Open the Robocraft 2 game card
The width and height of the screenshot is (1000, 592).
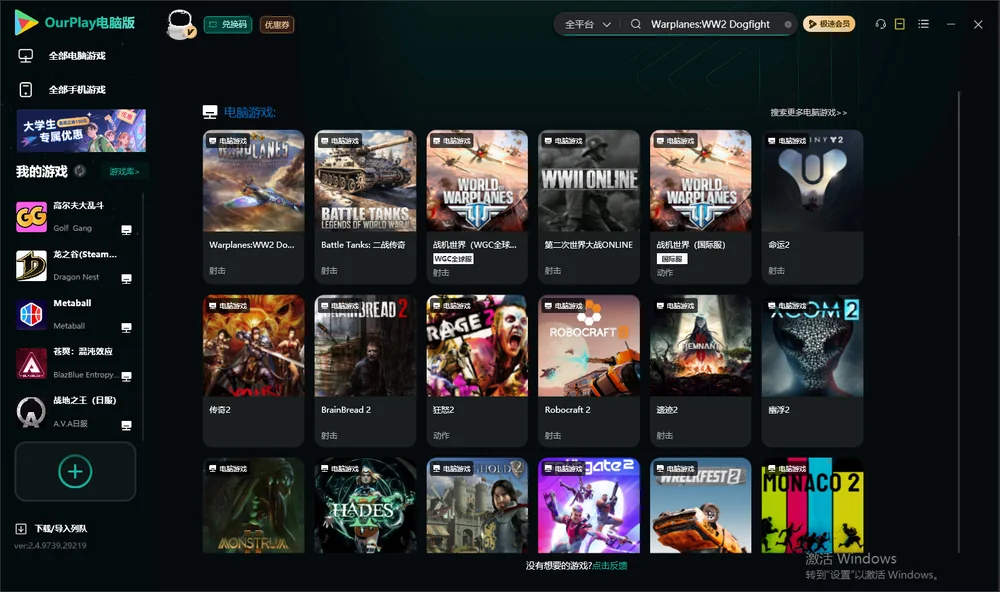click(x=589, y=371)
